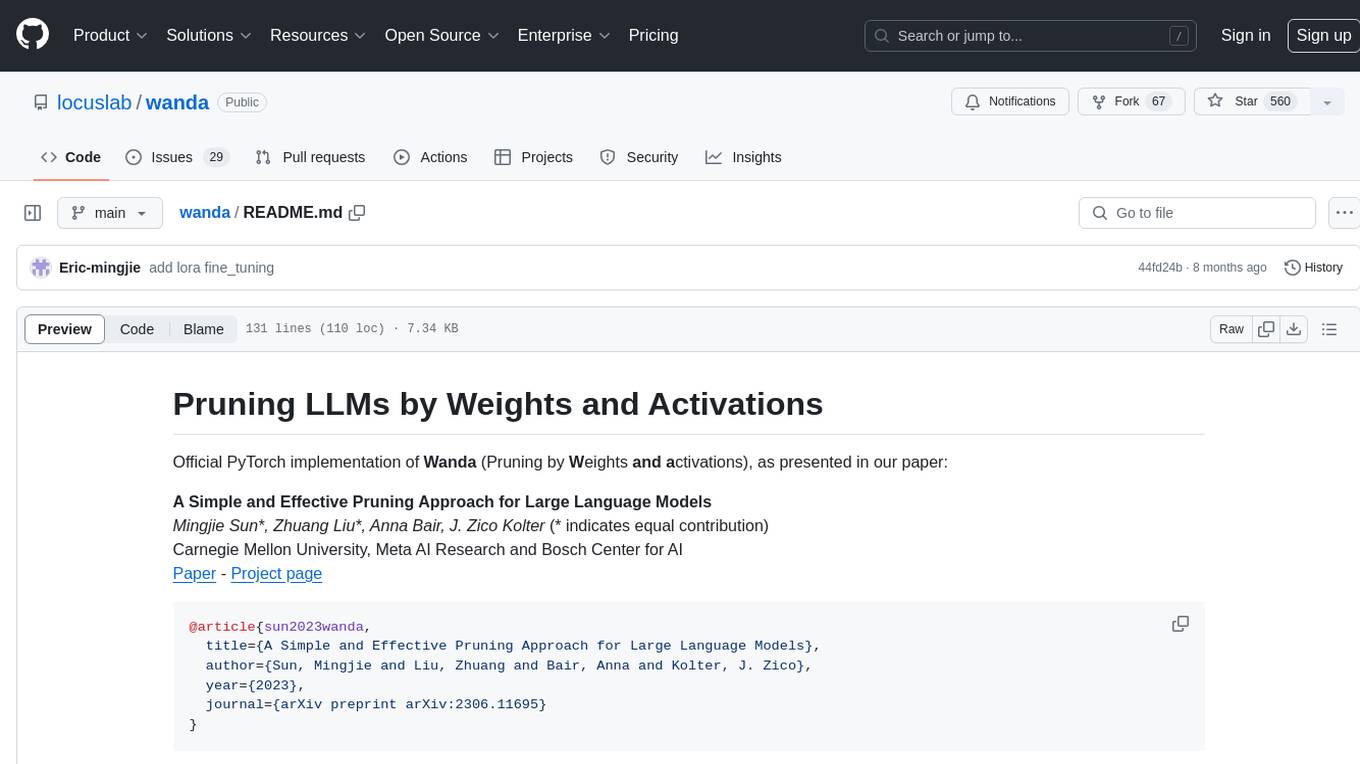Open the main branch dropdown
1360x764 pixels.
109,213
